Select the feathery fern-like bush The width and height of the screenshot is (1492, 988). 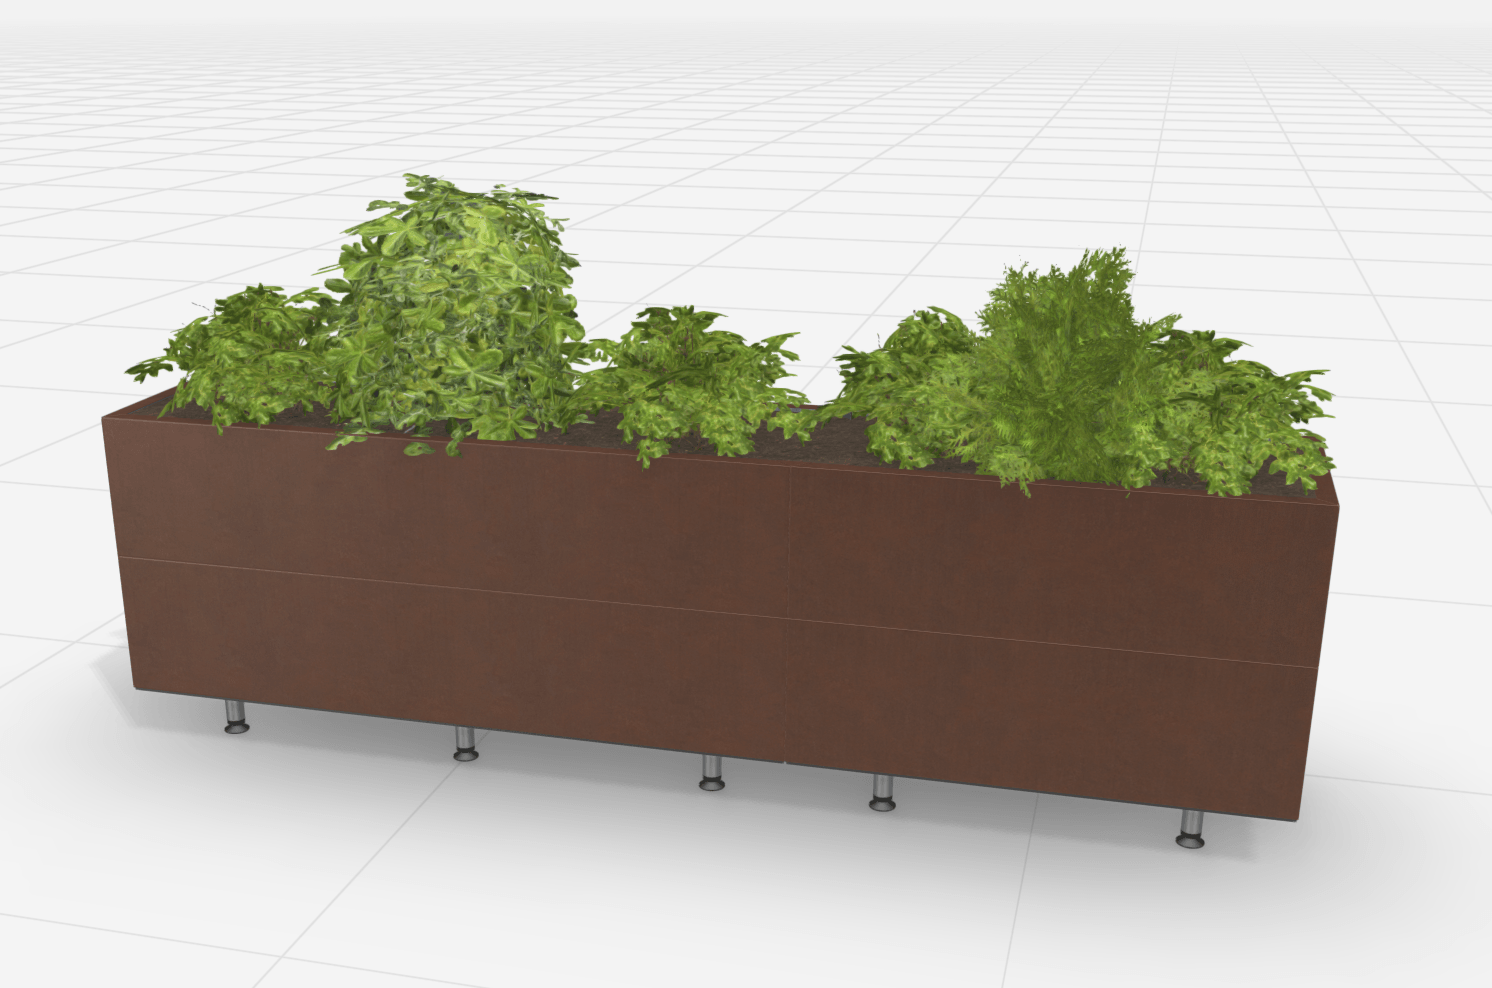tap(1065, 370)
